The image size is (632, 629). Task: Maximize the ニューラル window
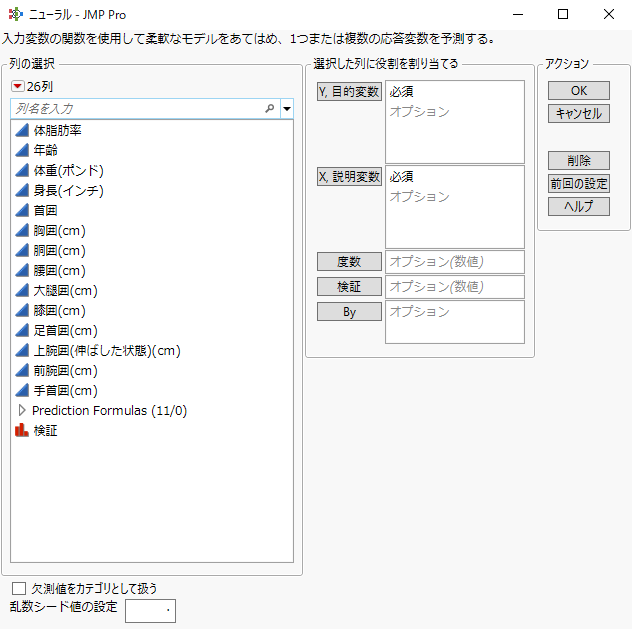click(x=563, y=15)
